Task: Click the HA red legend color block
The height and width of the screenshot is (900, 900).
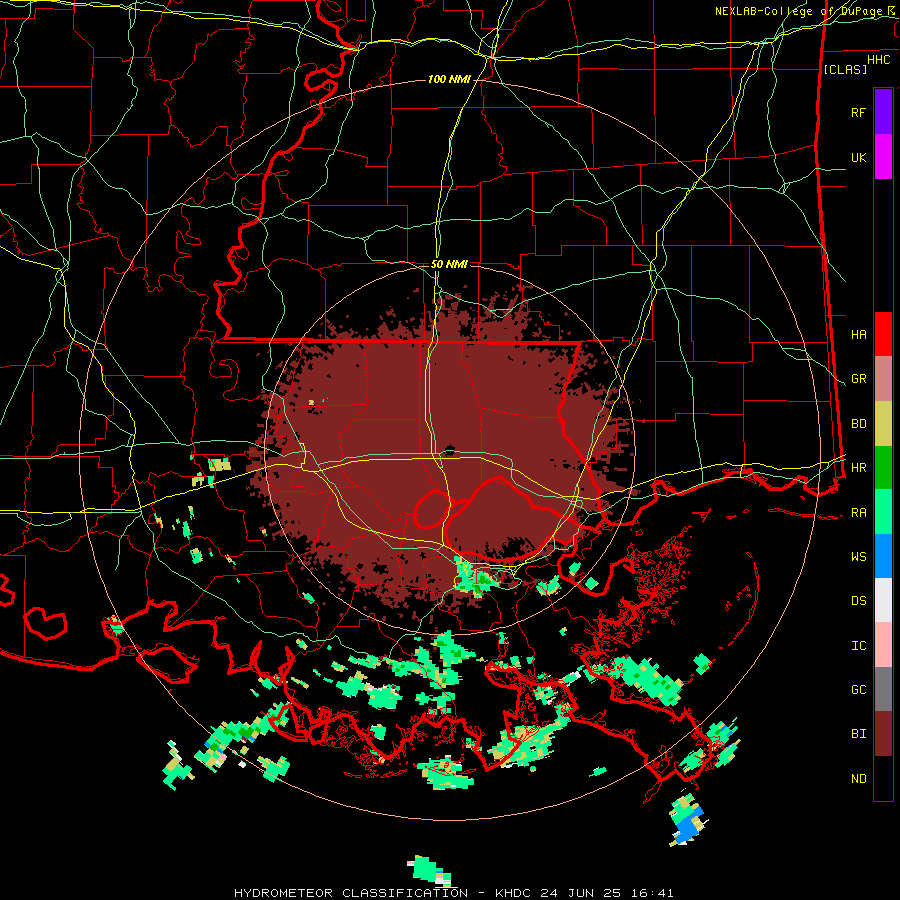Action: (x=883, y=334)
